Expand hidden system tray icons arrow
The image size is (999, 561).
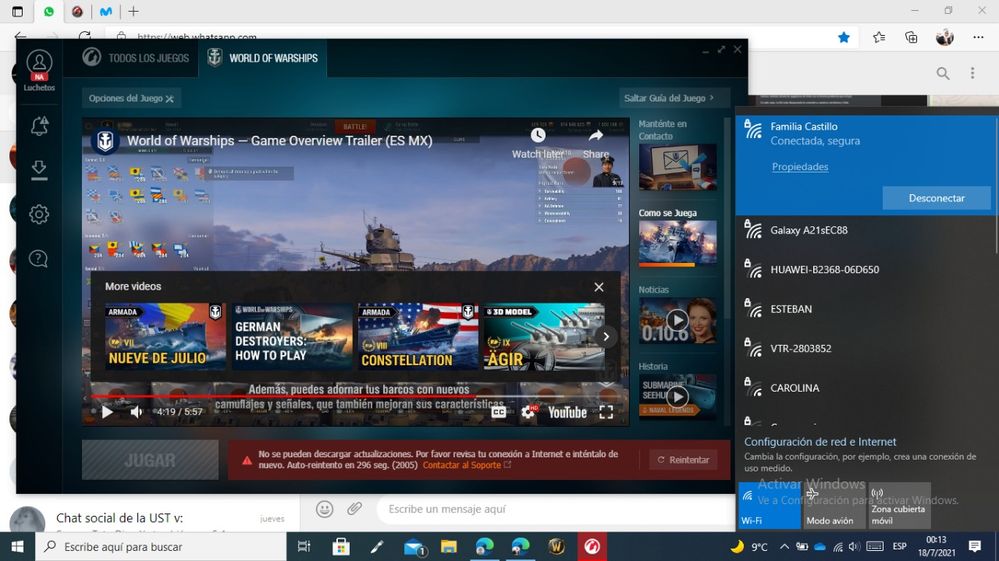(785, 547)
